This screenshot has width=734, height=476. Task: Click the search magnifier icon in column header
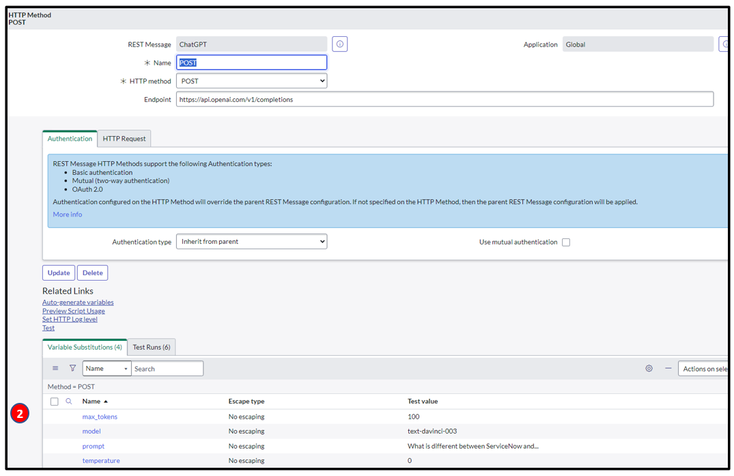pyautogui.click(x=69, y=401)
